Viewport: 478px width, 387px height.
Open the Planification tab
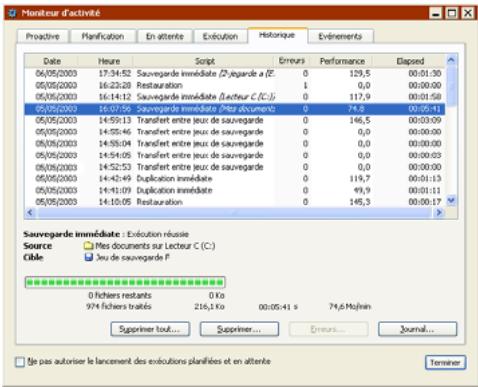[x=103, y=36]
